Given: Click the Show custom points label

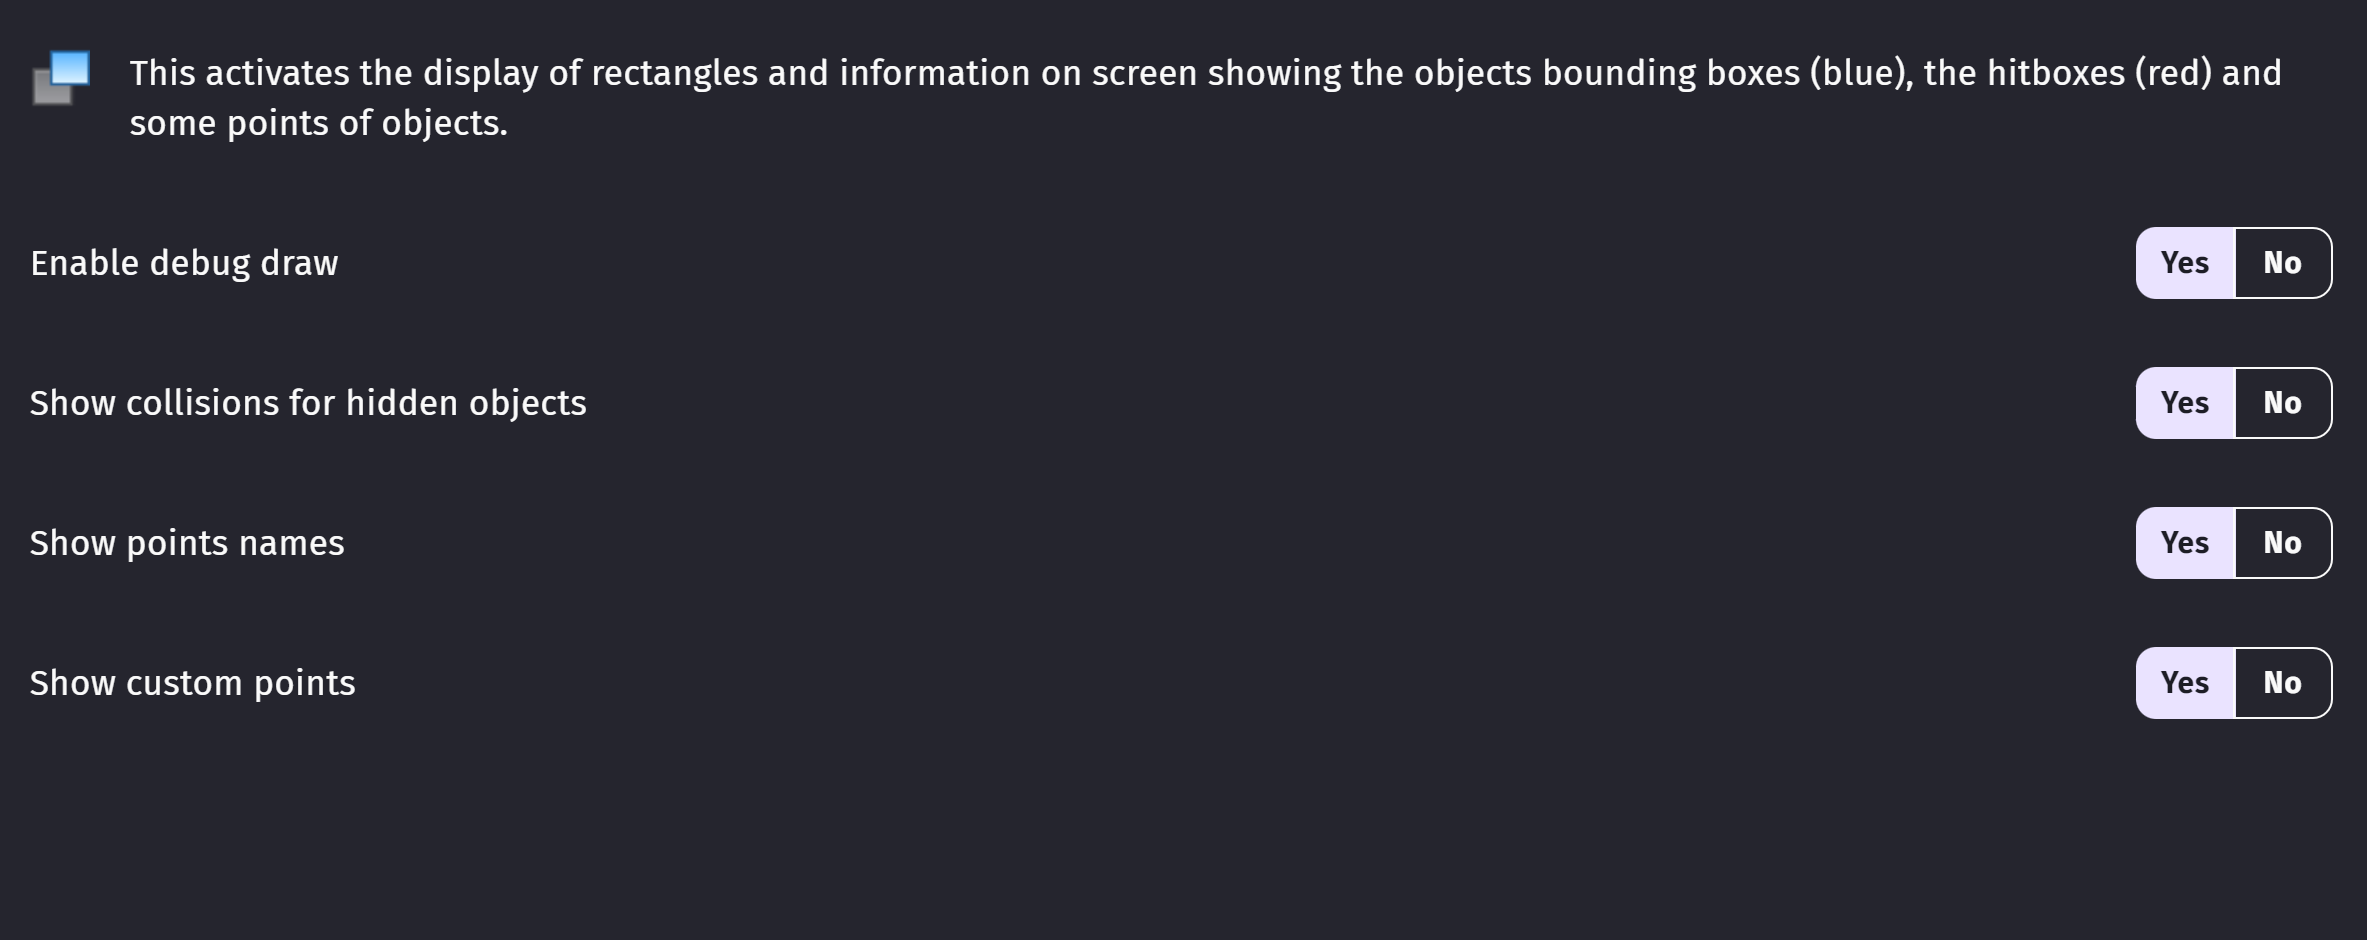Looking at the screenshot, I should pyautogui.click(x=192, y=683).
